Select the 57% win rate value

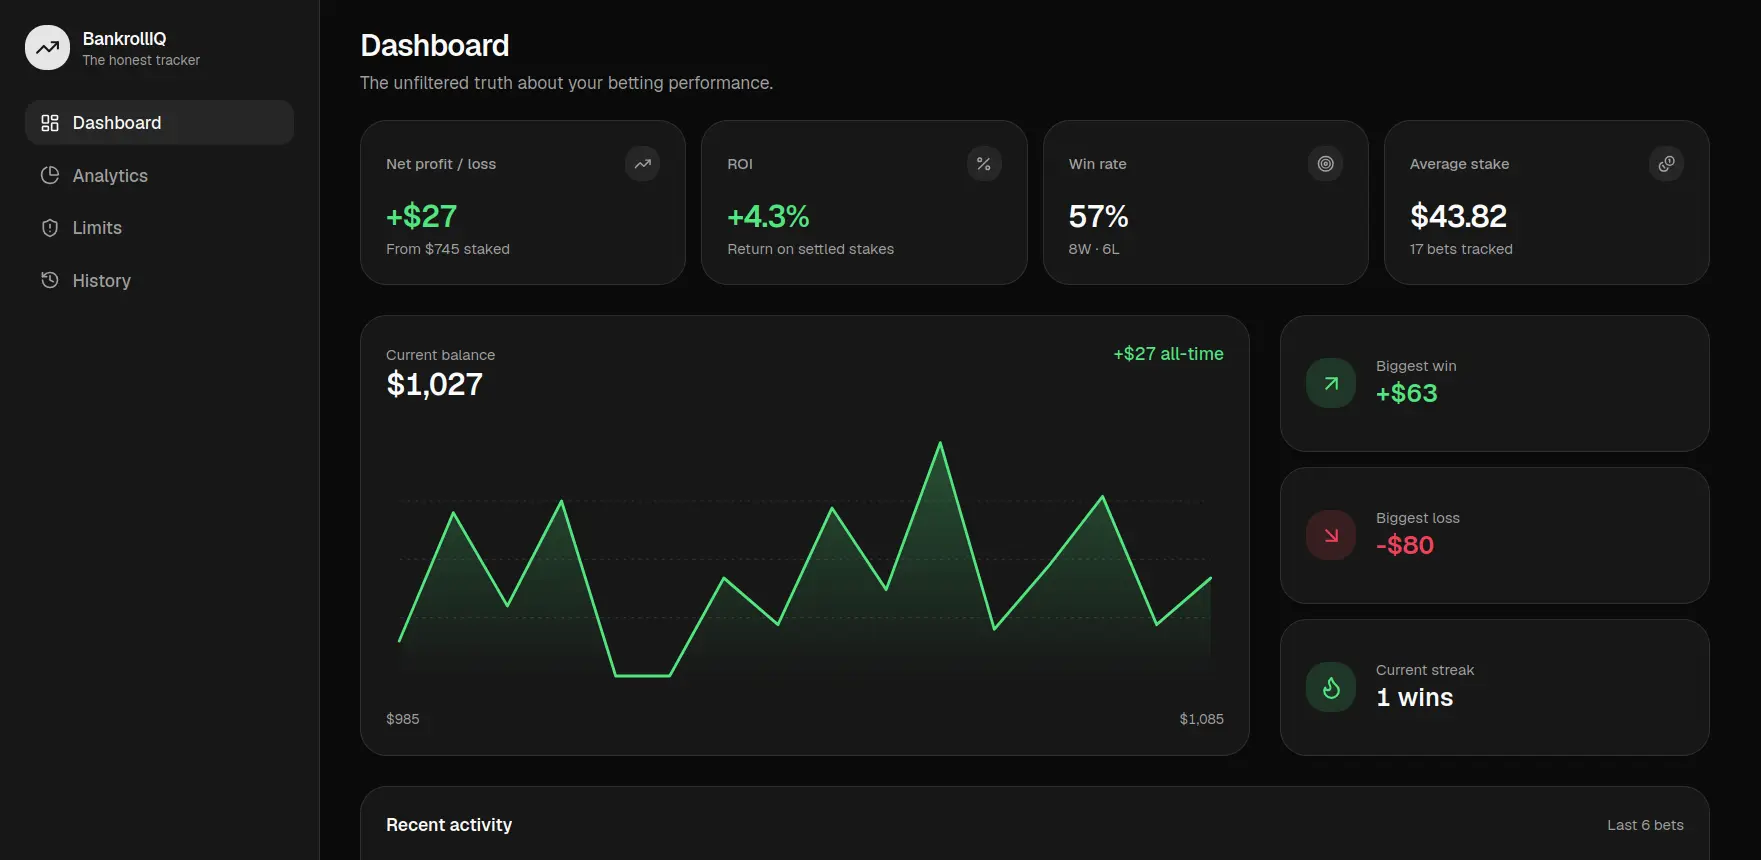1098,216
